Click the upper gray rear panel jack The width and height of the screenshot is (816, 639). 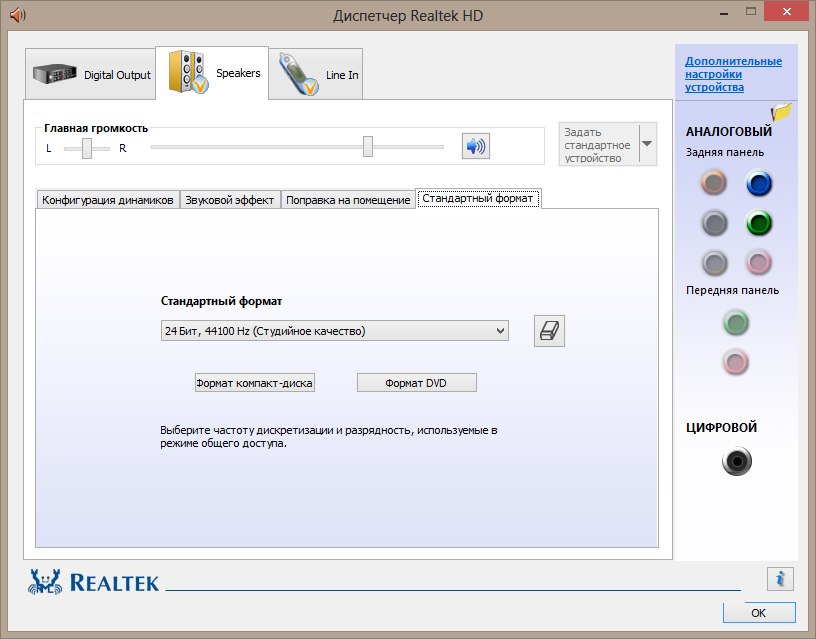coord(714,223)
